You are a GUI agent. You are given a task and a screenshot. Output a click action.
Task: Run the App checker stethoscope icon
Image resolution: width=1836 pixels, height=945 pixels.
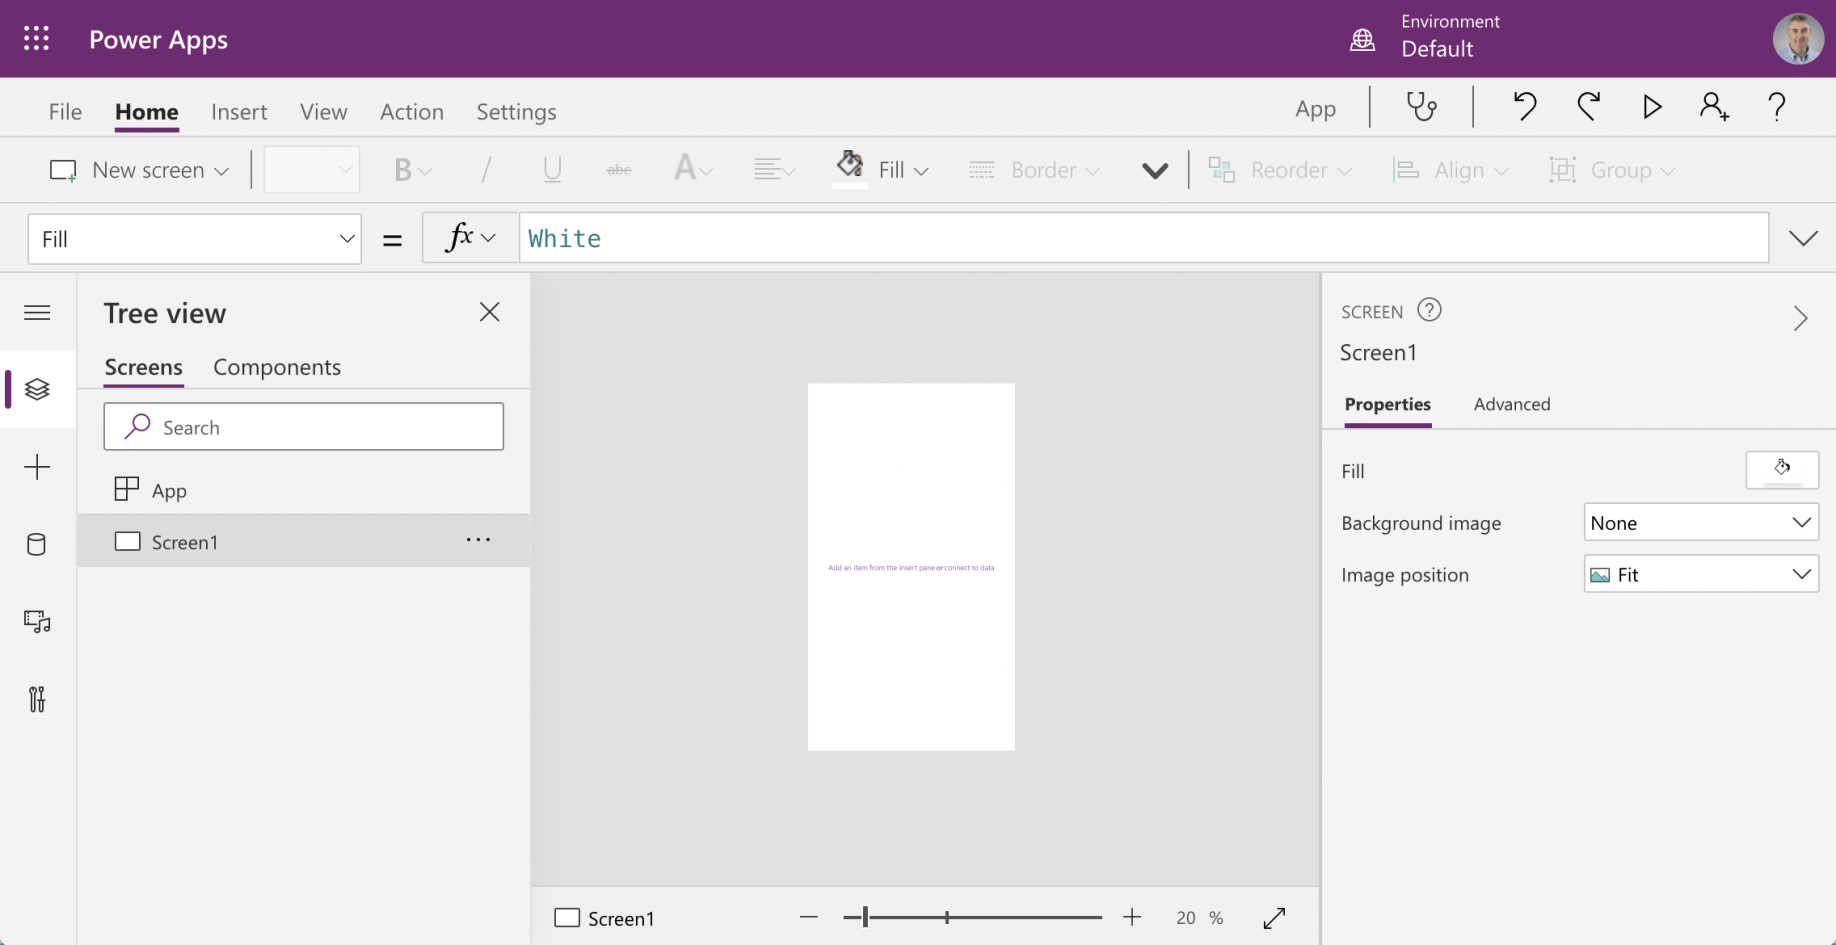click(1421, 107)
